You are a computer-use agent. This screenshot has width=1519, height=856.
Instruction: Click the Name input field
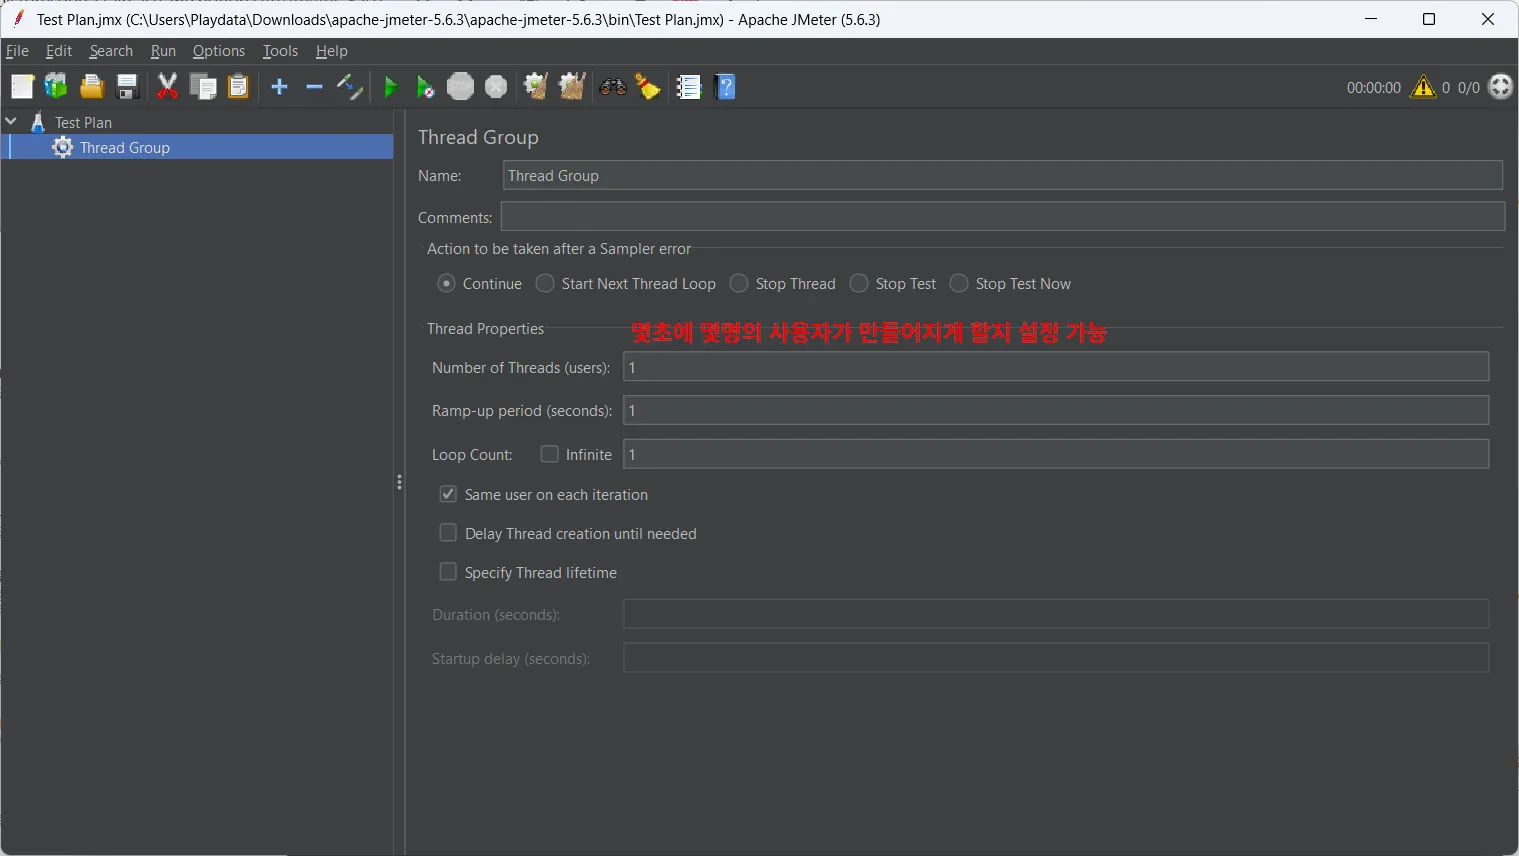pos(1003,175)
